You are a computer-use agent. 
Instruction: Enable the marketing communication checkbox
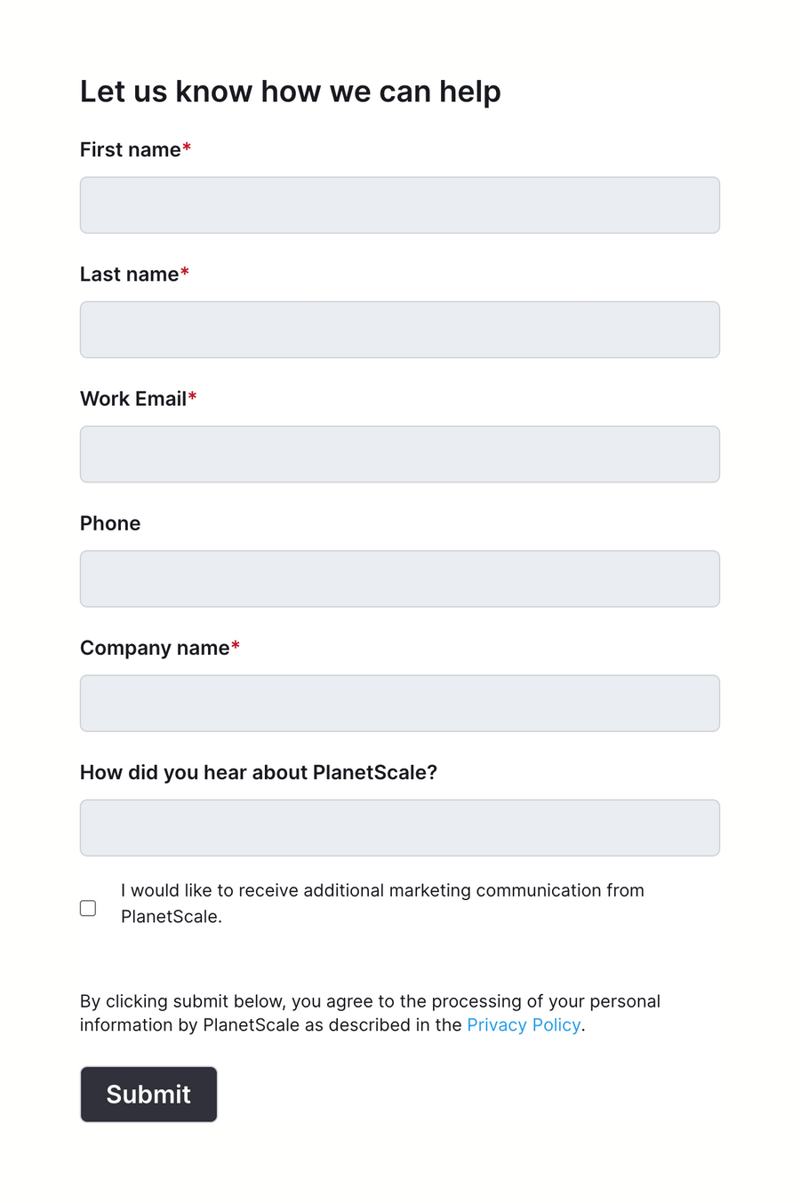click(x=88, y=908)
